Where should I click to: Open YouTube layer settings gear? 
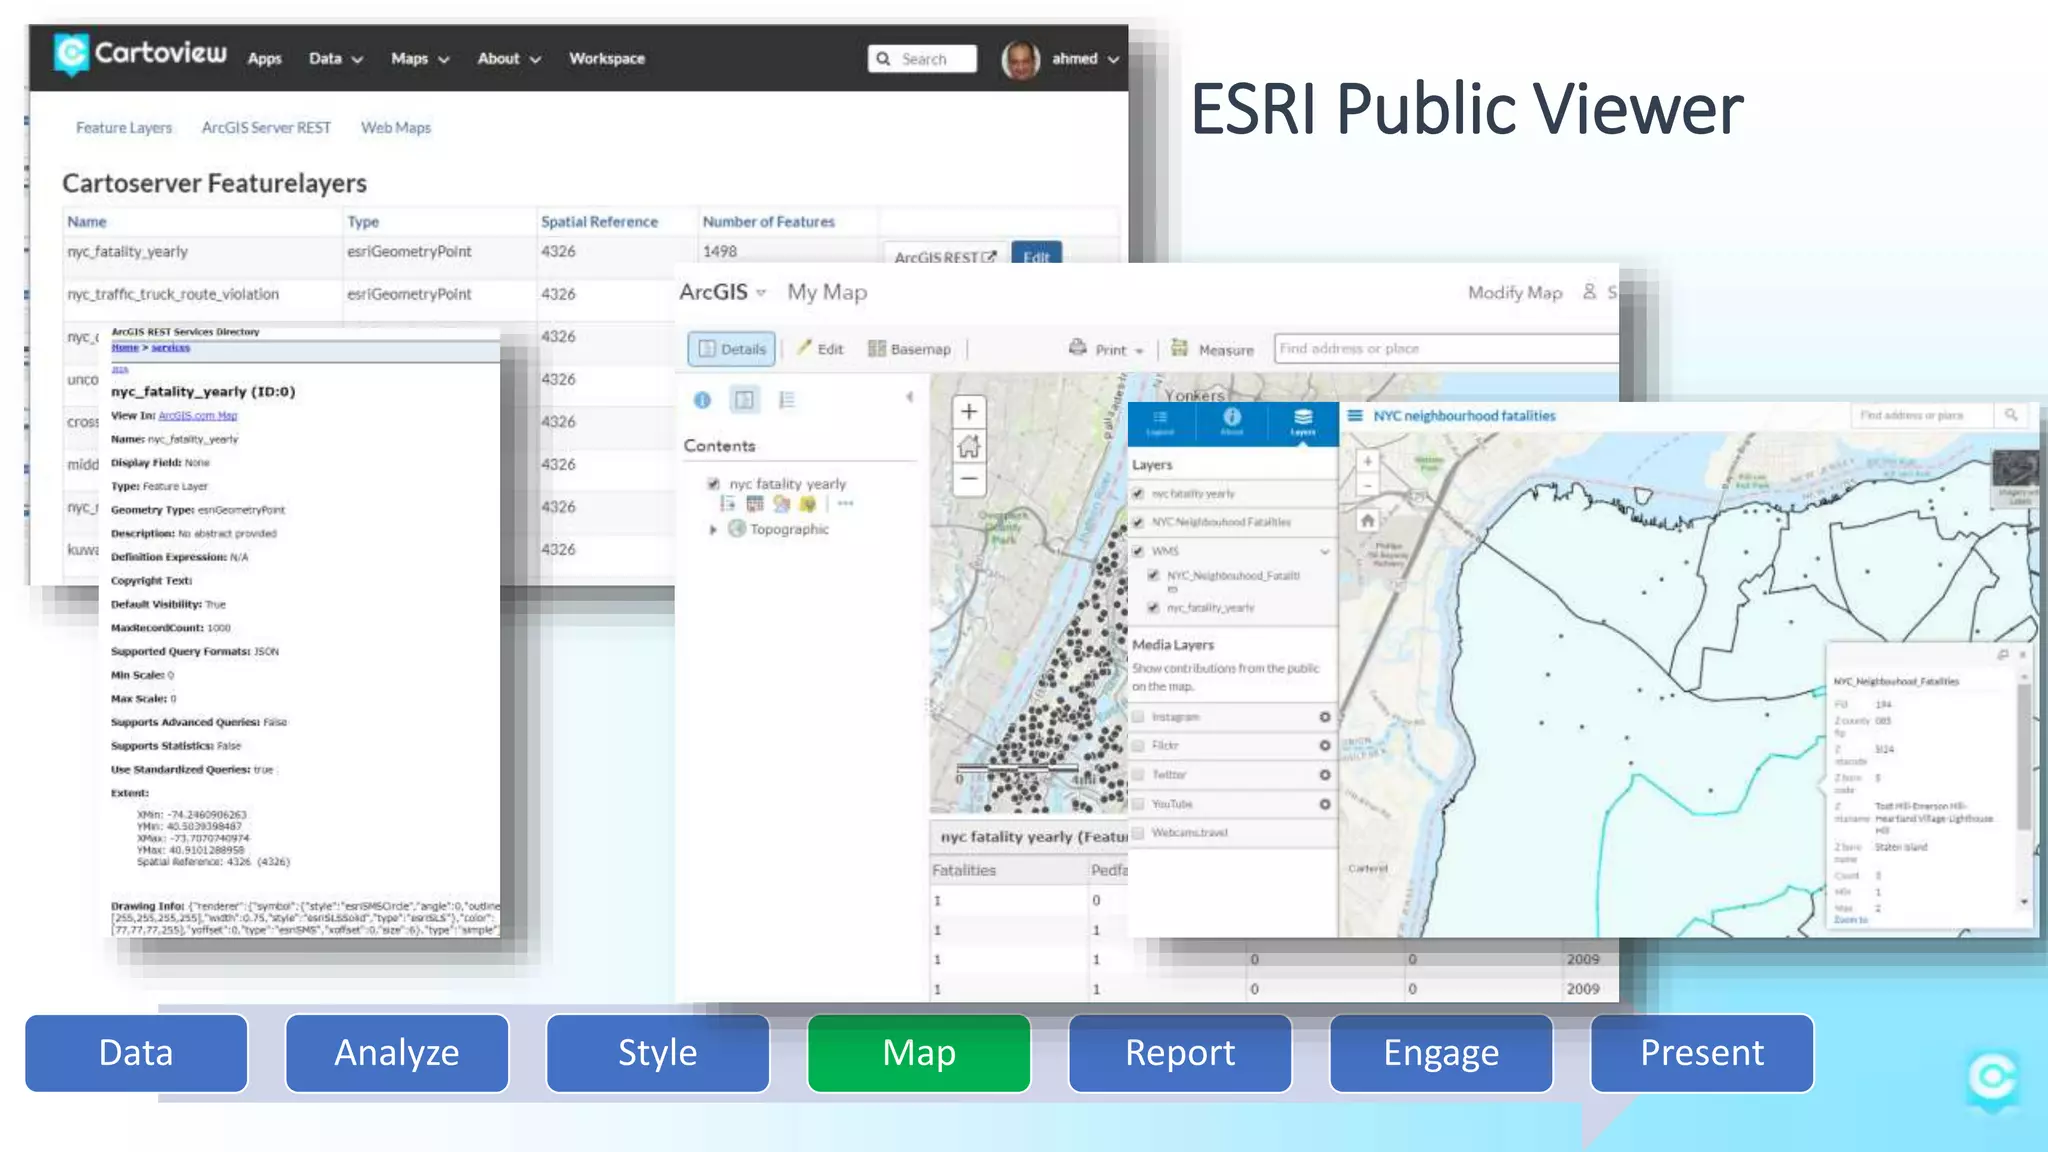click(x=1324, y=804)
